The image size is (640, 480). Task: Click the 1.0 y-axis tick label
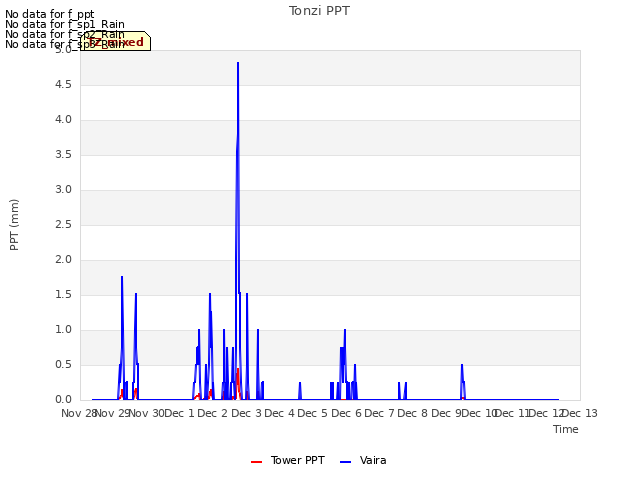coord(63,330)
